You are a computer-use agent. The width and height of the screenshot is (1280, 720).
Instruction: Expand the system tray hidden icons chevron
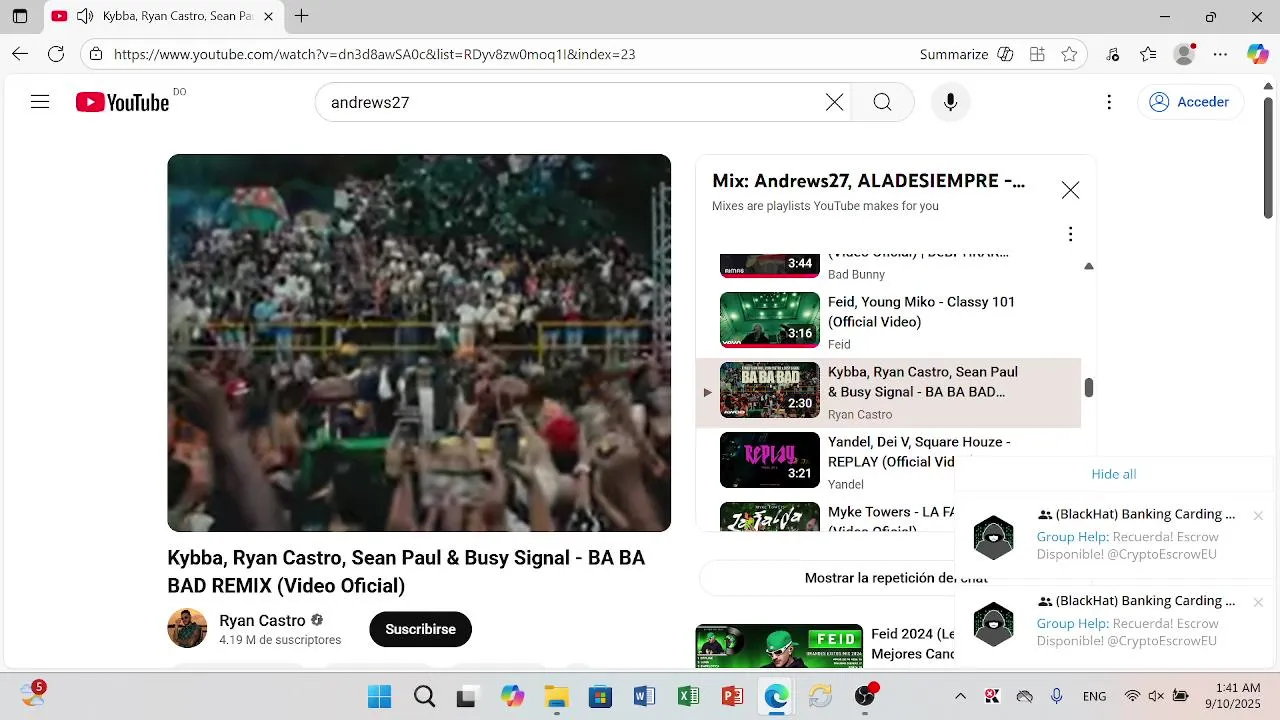[960, 696]
